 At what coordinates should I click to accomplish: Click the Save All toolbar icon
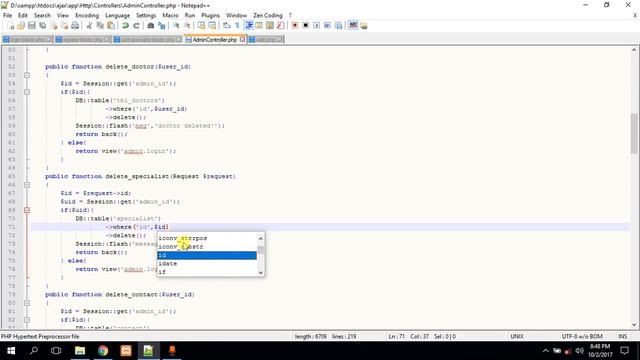click(42, 26)
